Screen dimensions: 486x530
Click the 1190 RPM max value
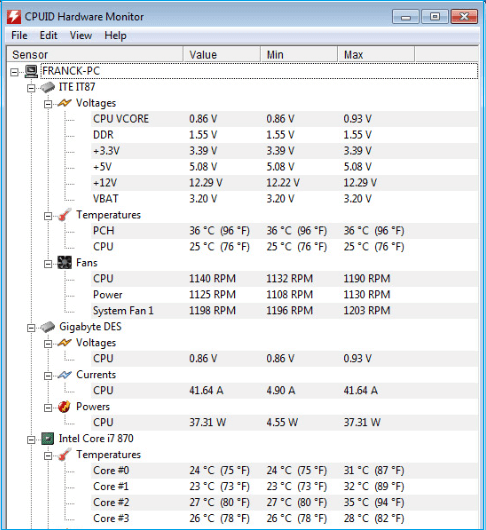tap(367, 279)
